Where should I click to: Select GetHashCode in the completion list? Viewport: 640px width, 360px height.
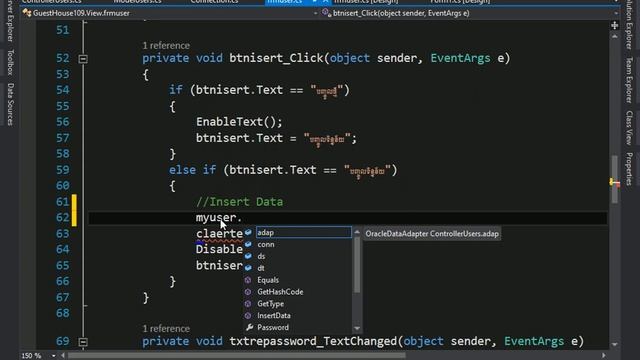coord(280,292)
